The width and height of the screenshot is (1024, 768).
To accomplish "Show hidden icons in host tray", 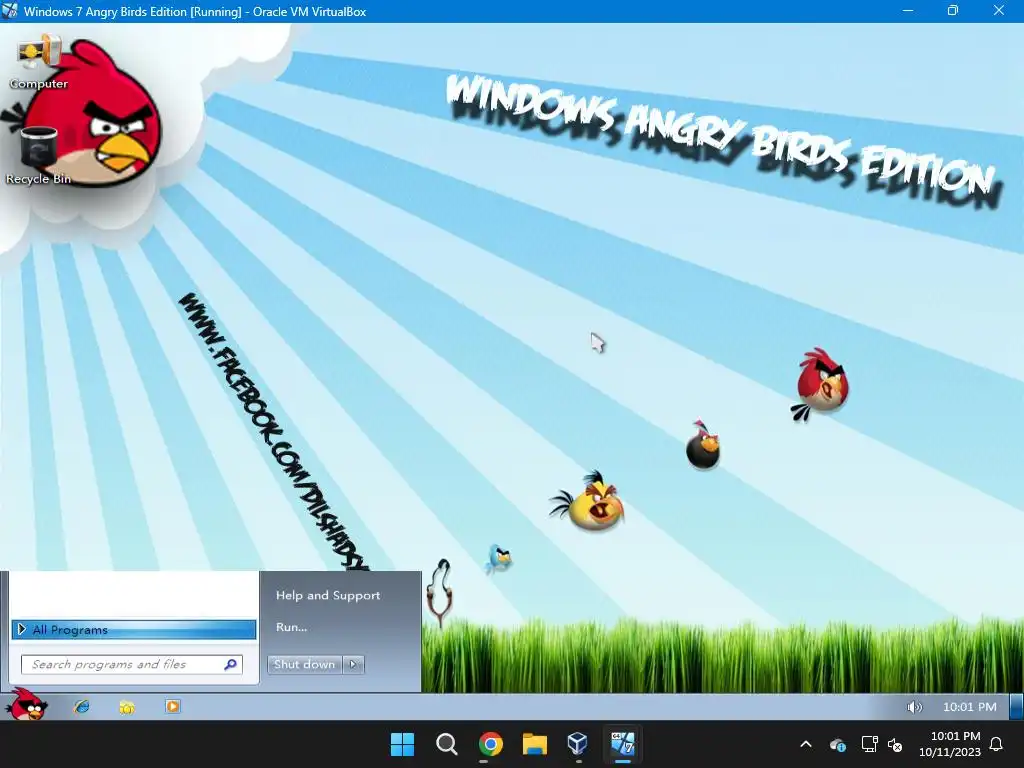I will (806, 744).
